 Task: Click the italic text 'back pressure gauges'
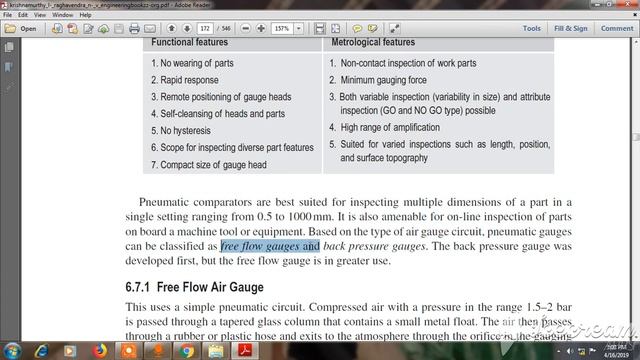point(374,246)
